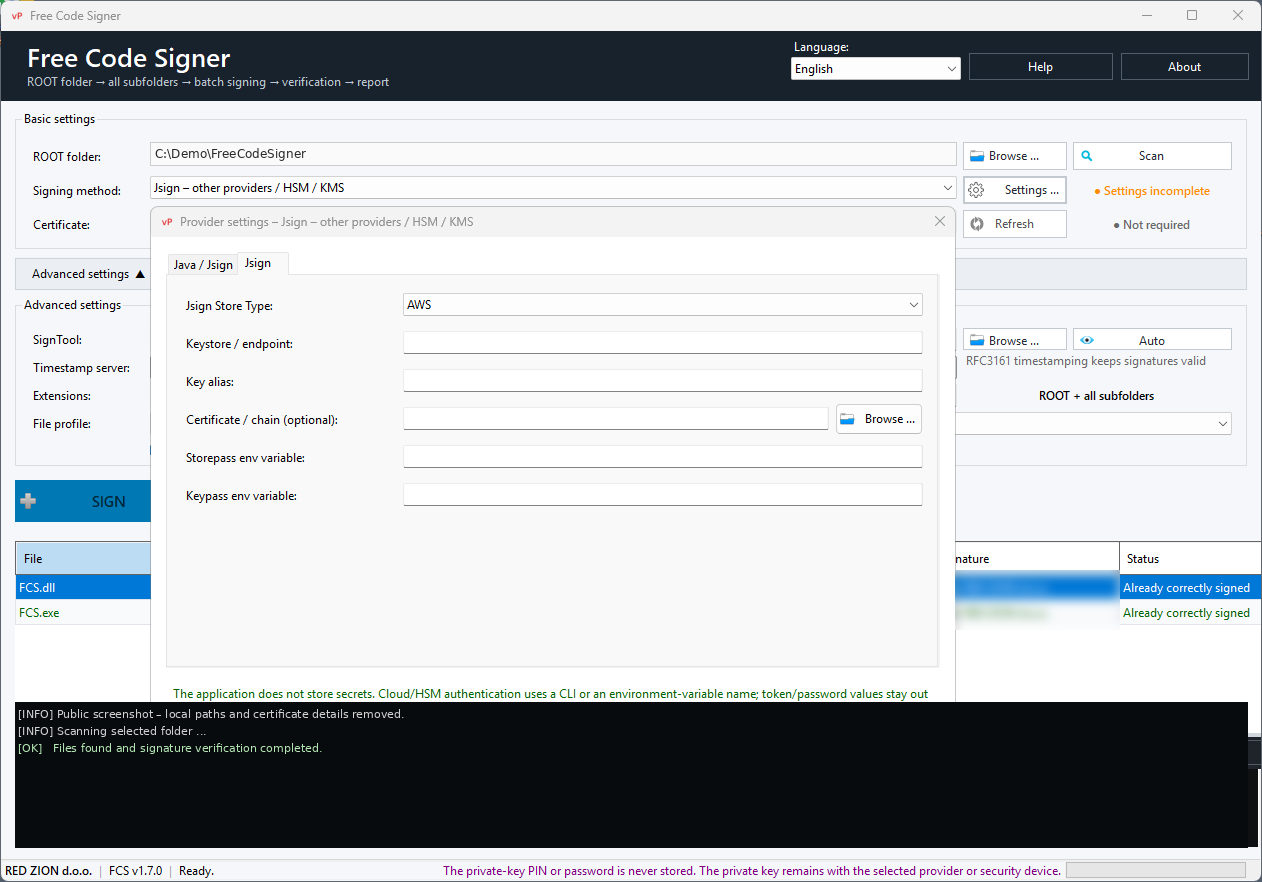Screen dimensions: 1262x882
Task: Click the Status column header
Action: (x=1190, y=559)
